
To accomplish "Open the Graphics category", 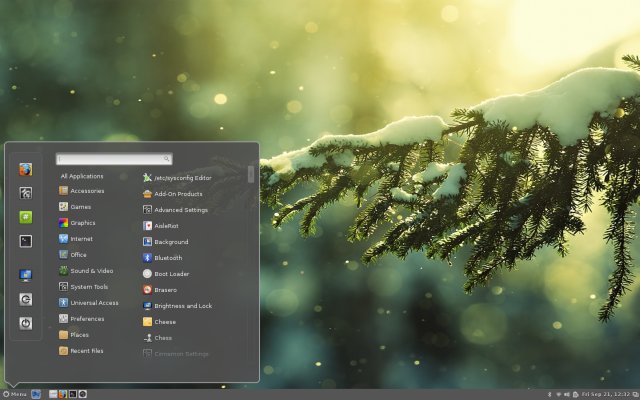I will (x=77, y=223).
